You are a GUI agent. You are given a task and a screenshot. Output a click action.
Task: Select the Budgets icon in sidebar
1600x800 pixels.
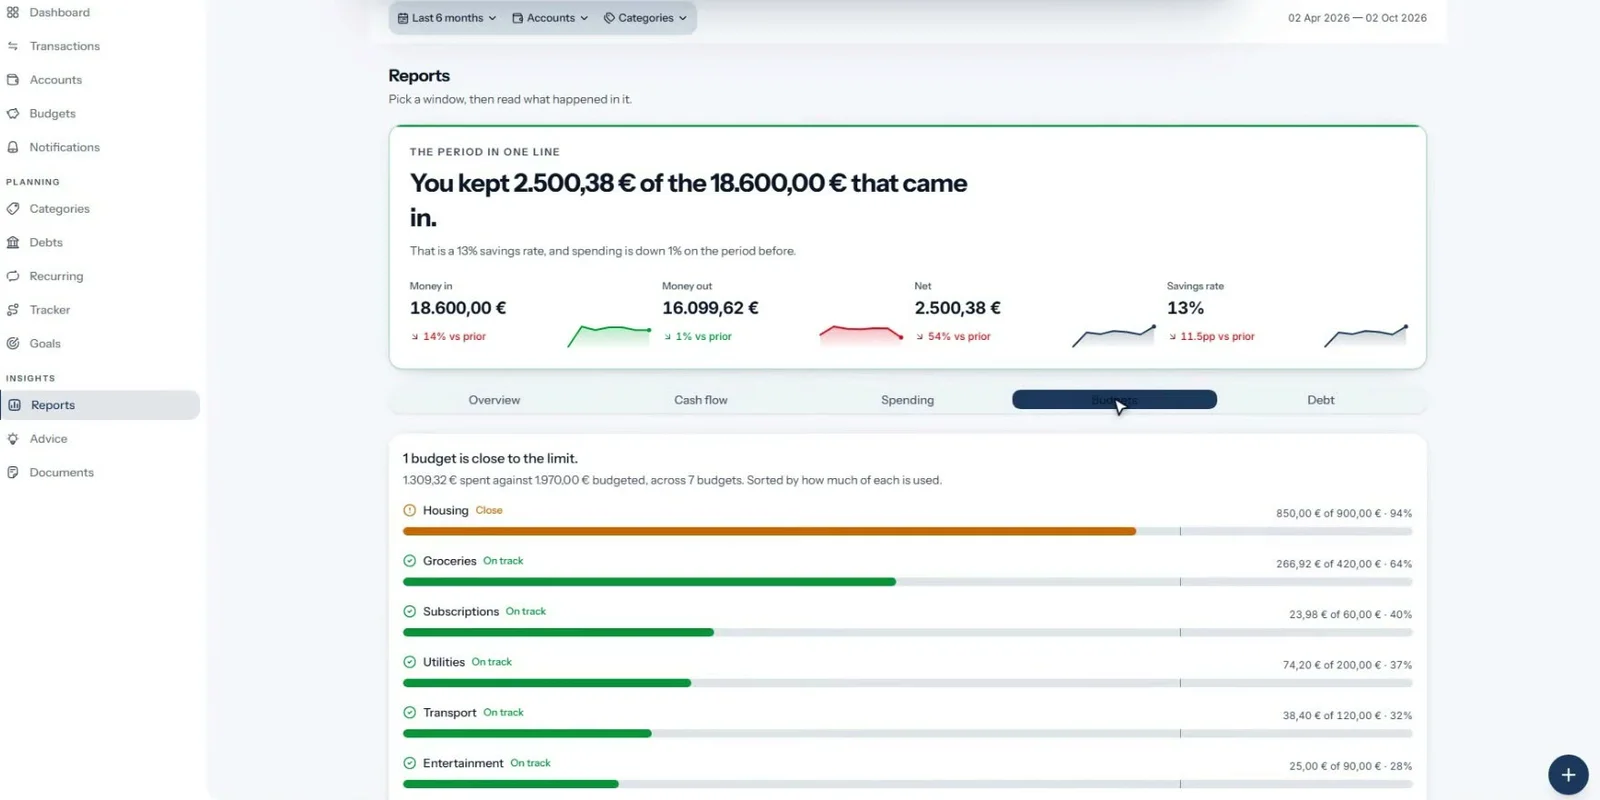tap(13, 114)
